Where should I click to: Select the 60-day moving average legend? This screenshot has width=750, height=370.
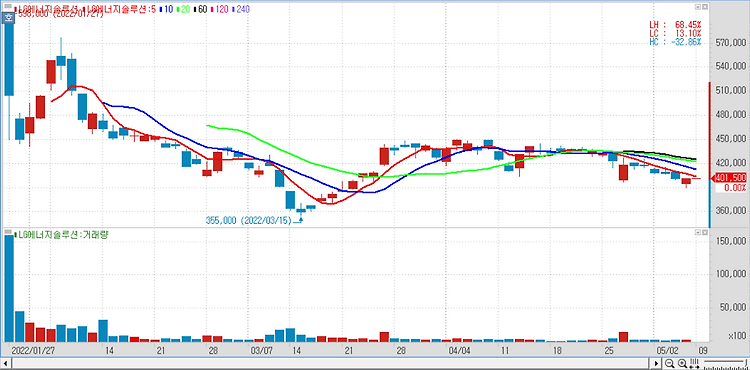click(x=201, y=9)
